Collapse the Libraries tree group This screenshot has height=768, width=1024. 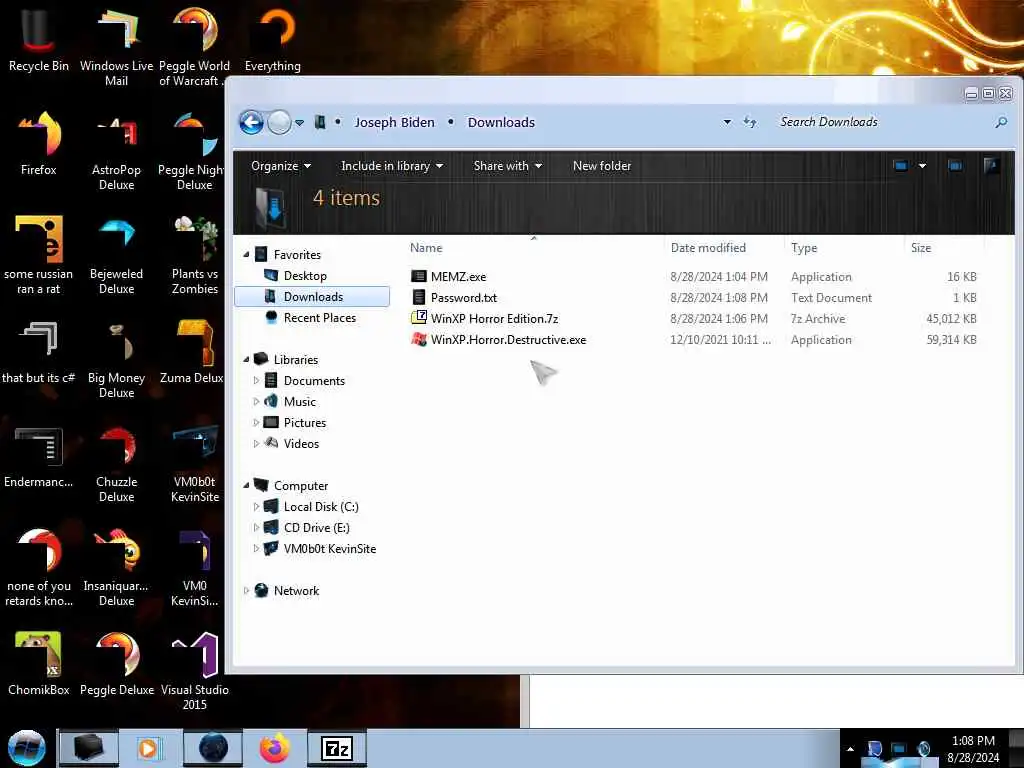(246, 360)
